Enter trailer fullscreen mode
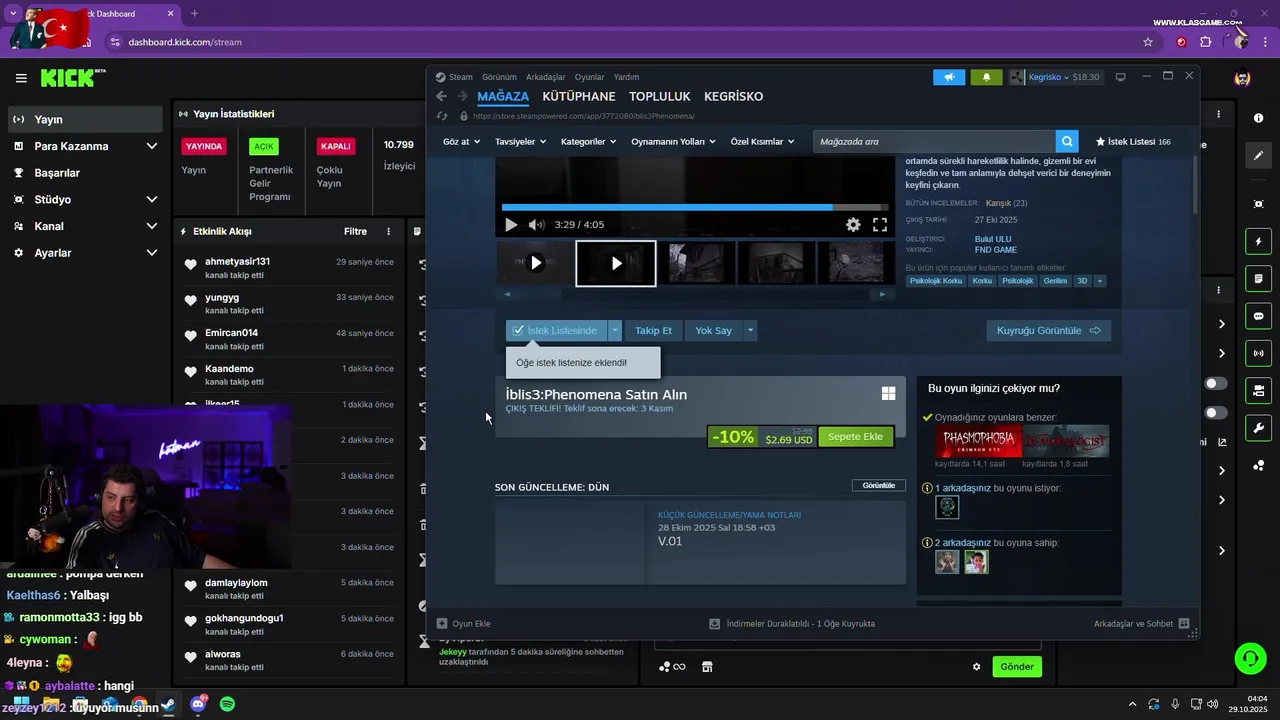Viewport: 1280px width, 720px height. tap(880, 225)
